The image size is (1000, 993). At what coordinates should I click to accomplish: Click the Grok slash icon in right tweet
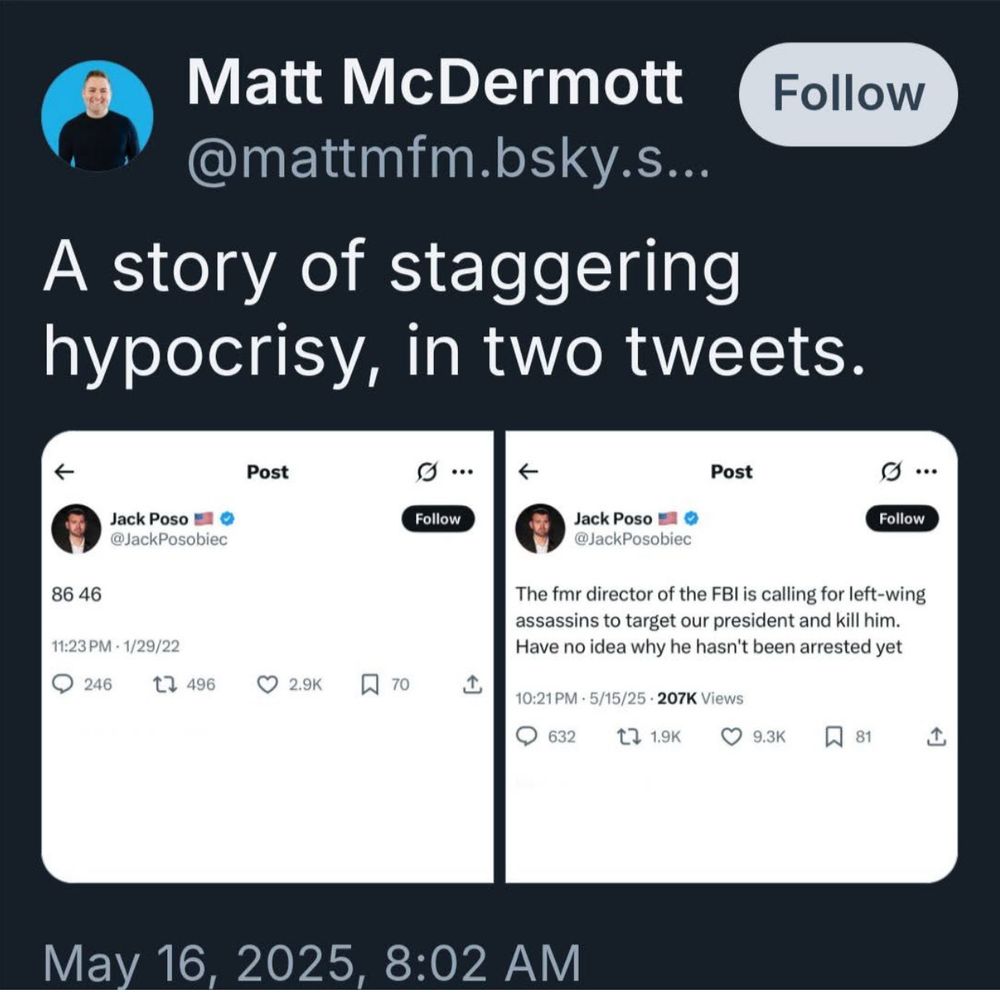coord(887,471)
